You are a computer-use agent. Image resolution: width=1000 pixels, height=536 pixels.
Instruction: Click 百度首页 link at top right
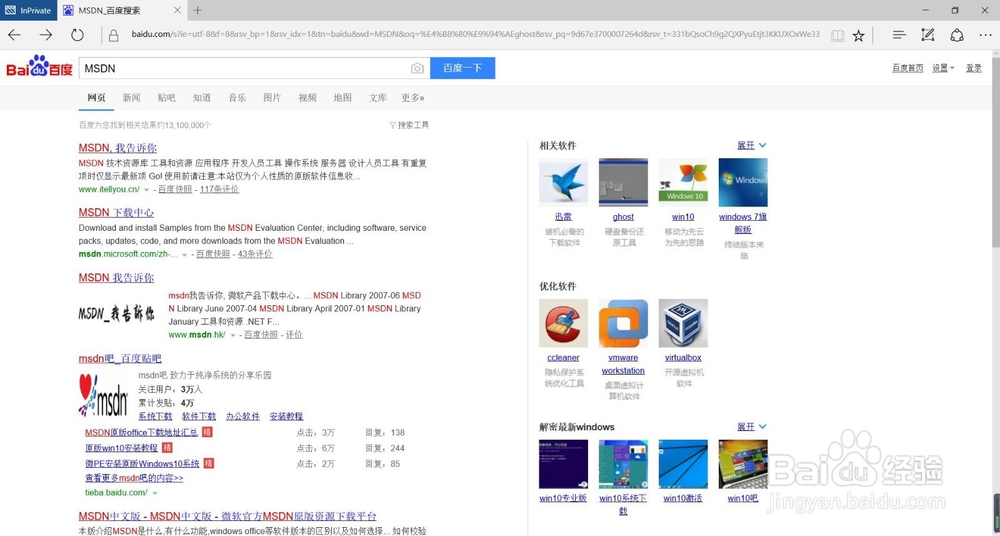(x=908, y=68)
